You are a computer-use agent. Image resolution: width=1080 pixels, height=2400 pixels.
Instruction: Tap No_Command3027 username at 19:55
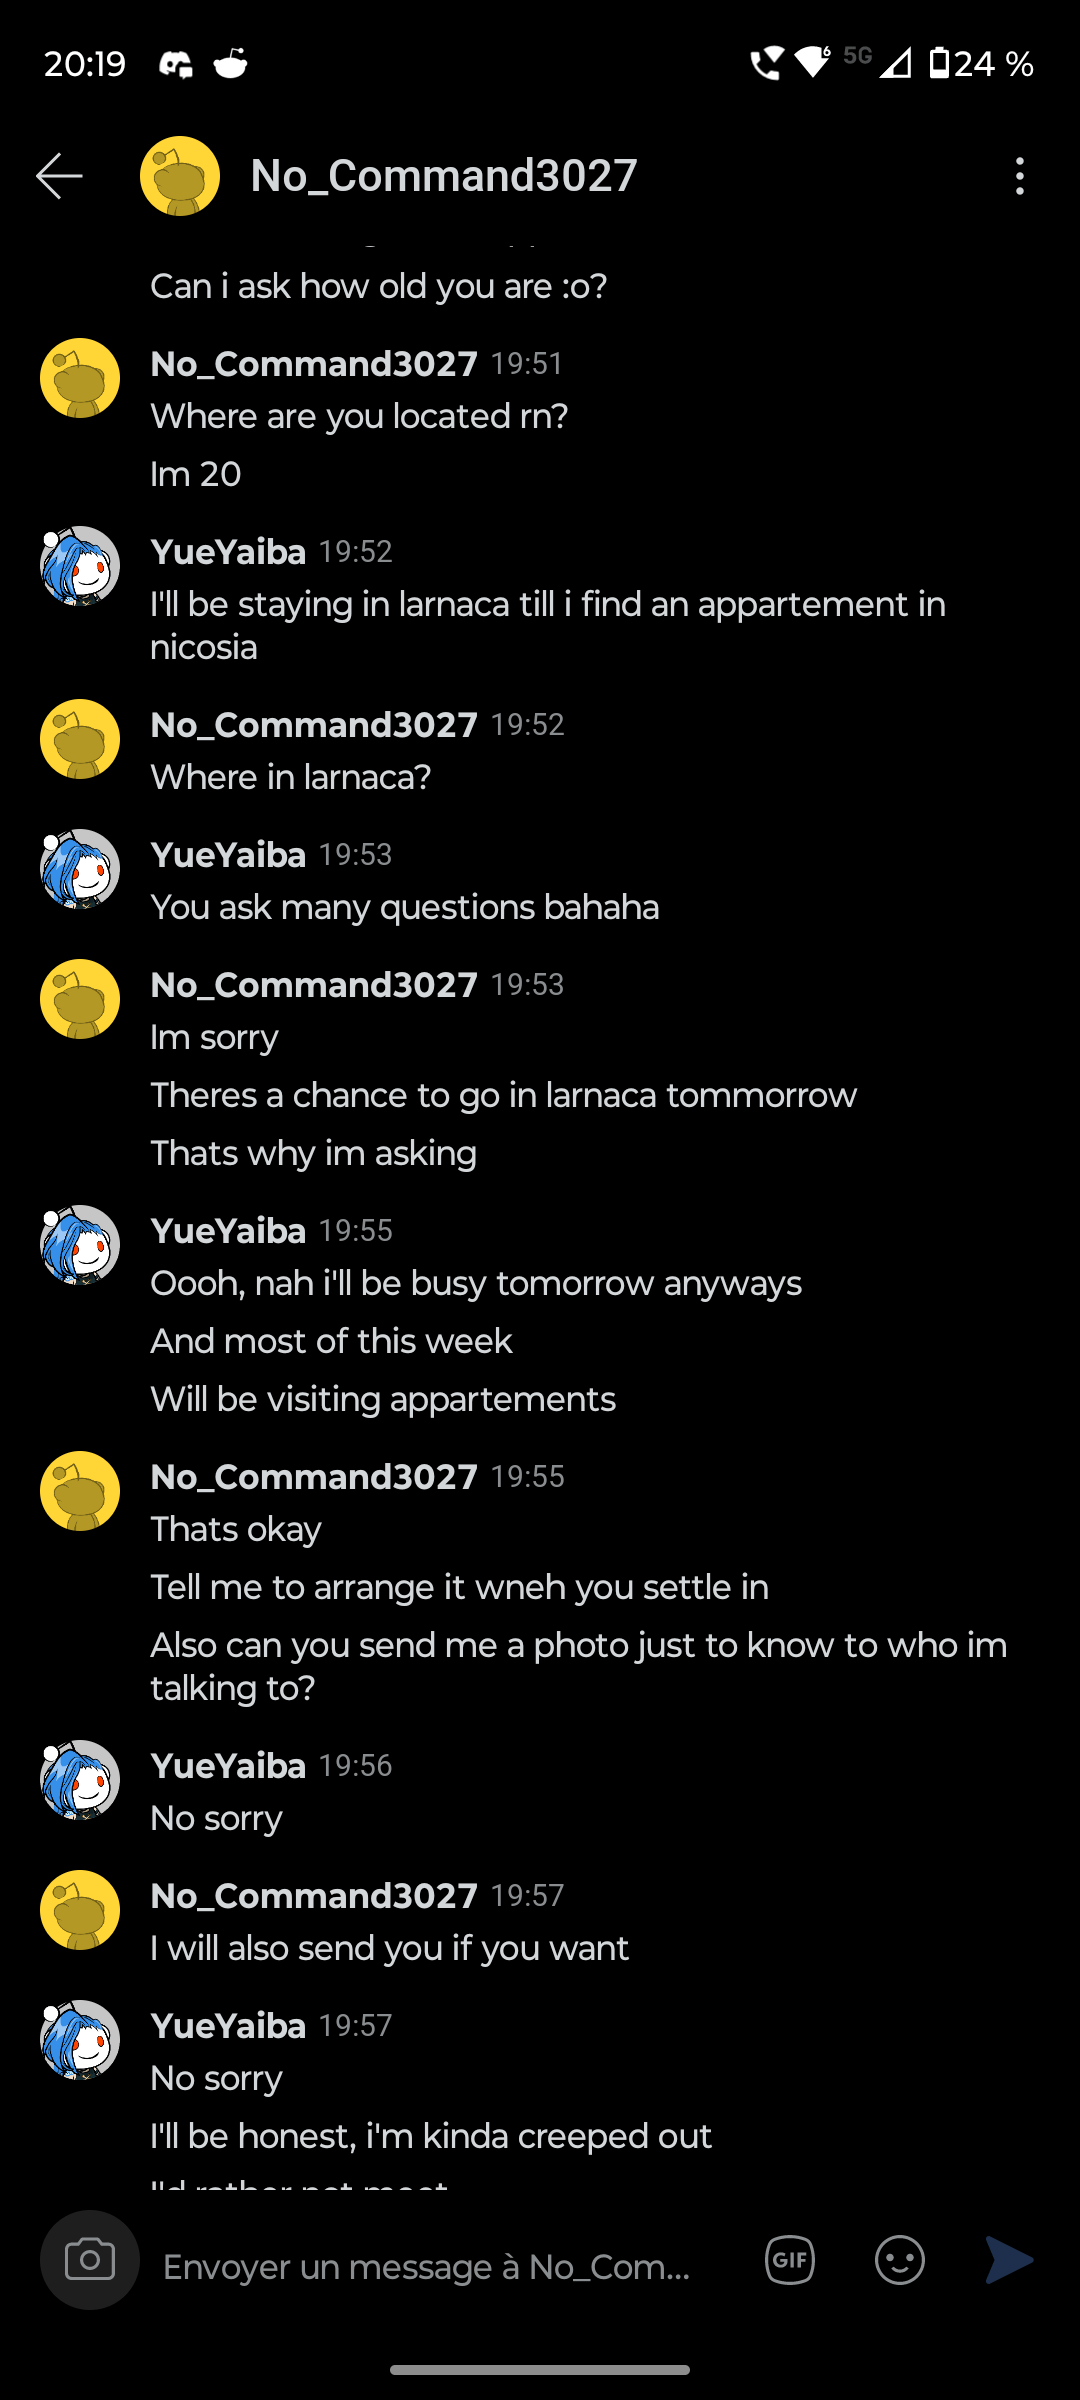[314, 1477]
